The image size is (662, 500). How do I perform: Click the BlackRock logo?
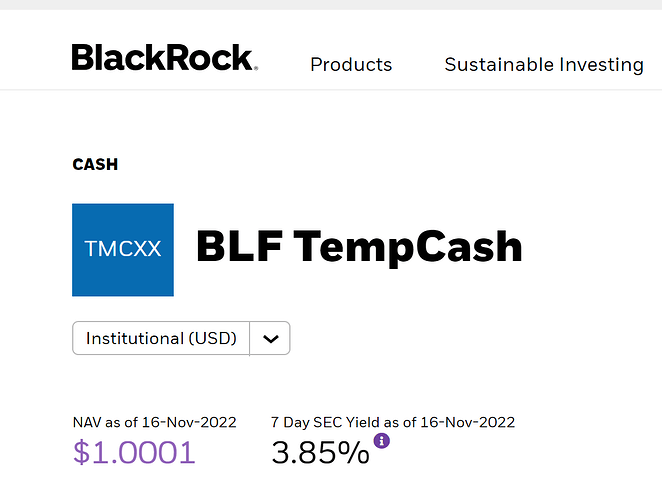164,58
